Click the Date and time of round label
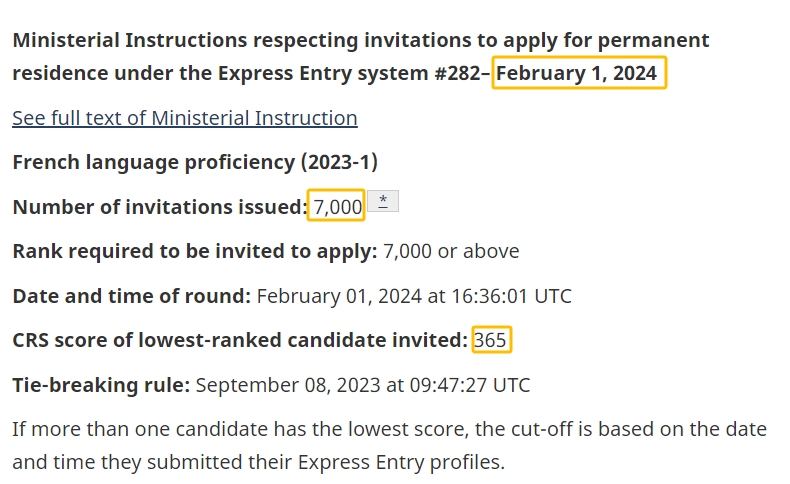The width and height of the screenshot is (790, 484). pyautogui.click(x=132, y=296)
